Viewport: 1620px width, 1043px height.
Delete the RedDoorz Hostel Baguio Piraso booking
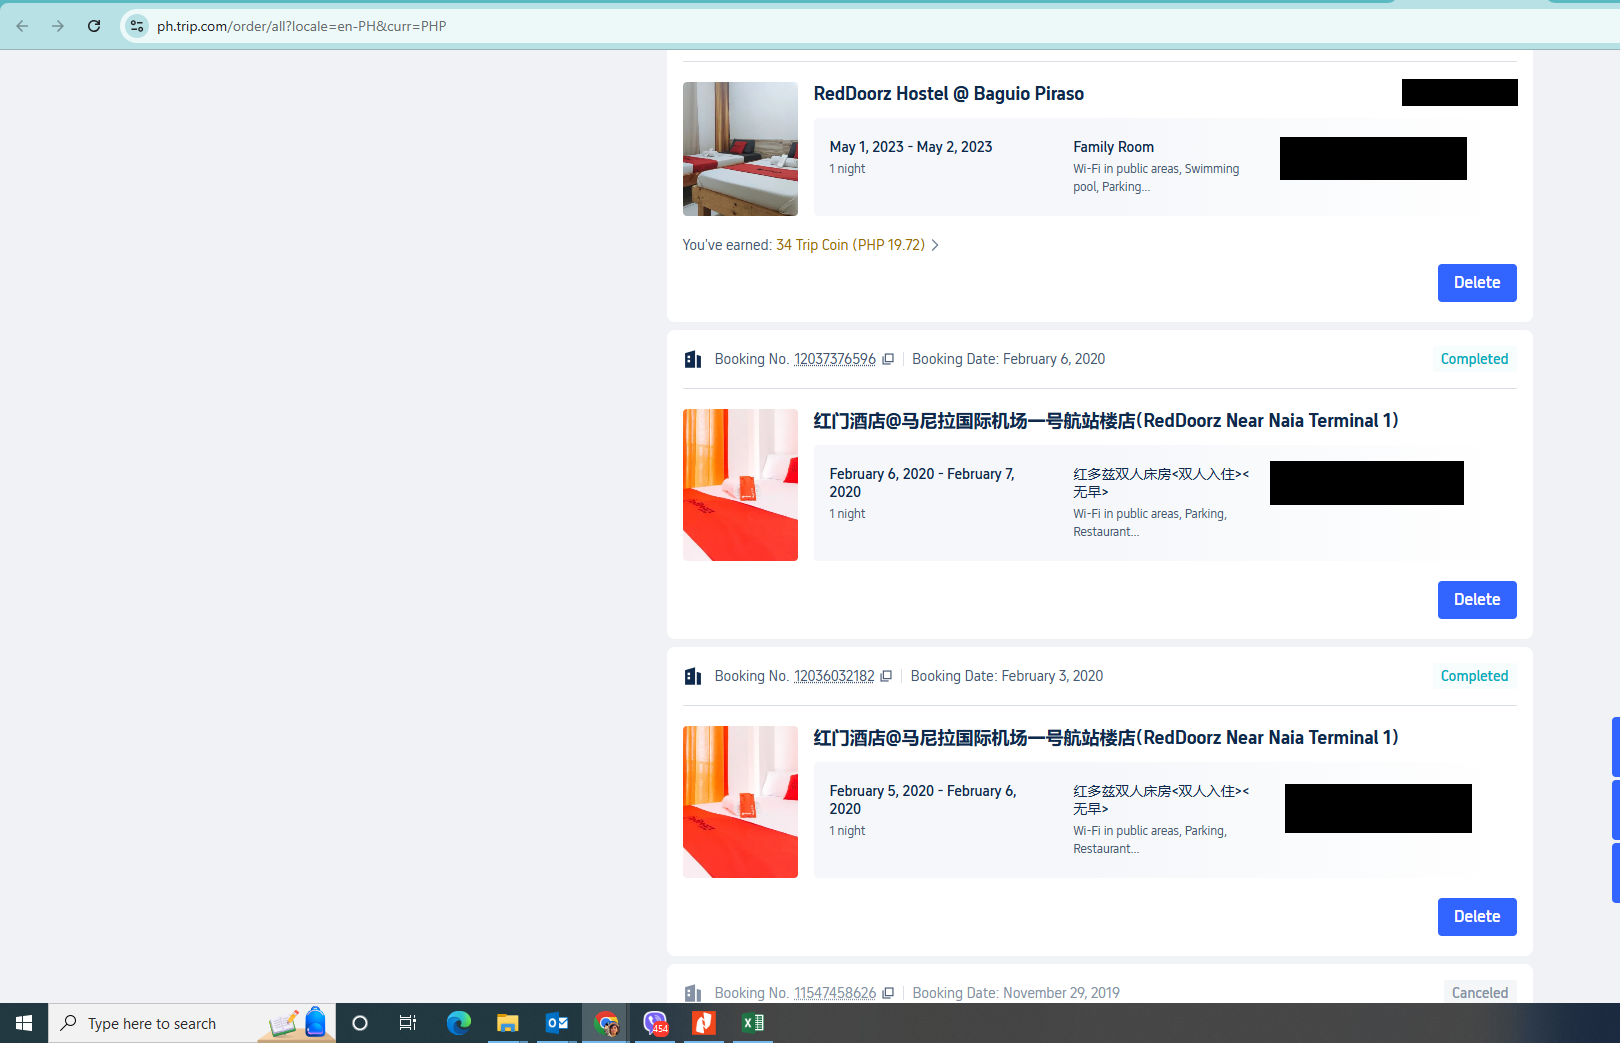[x=1477, y=283]
